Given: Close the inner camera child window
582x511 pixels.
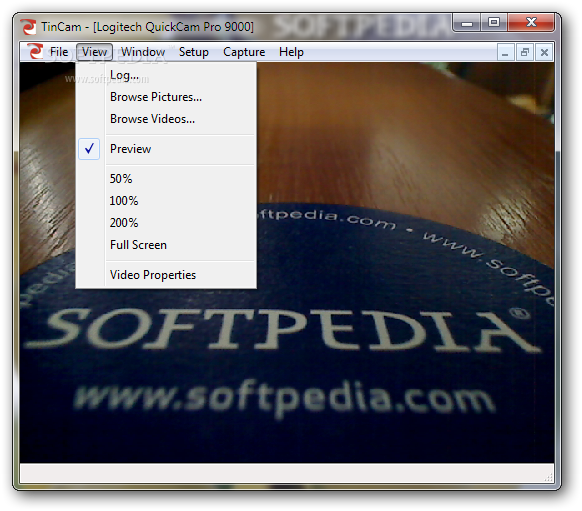Looking at the screenshot, I should click(545, 52).
